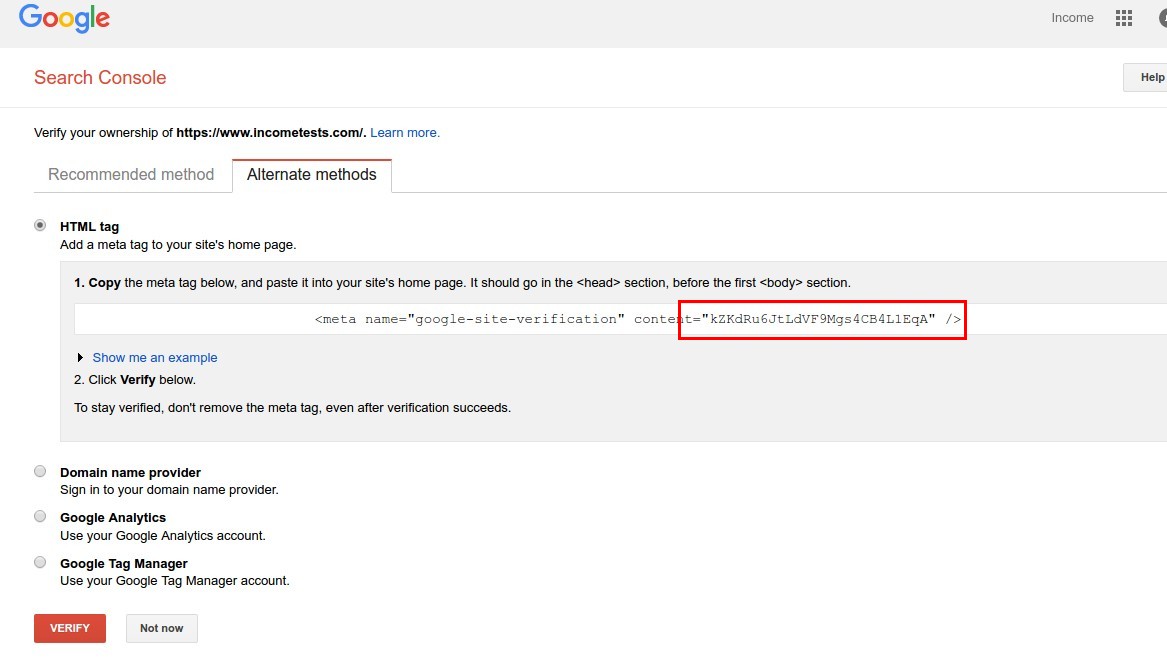Click 'Use your Google Analytics account' text
The image size is (1167, 663).
point(162,536)
